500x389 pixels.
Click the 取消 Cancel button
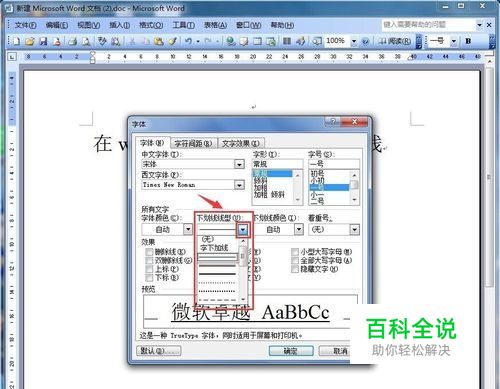(x=335, y=351)
